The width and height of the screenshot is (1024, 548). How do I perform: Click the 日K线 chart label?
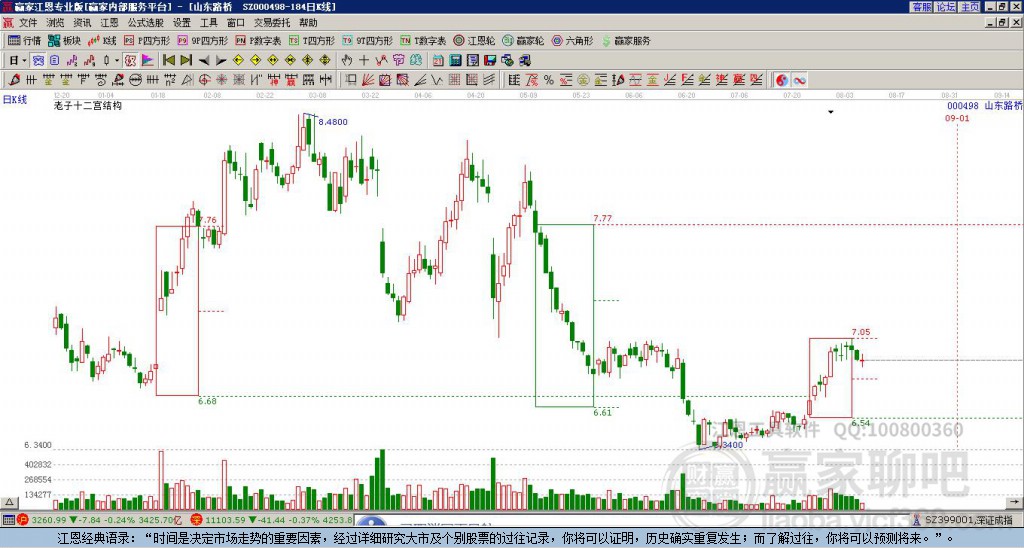click(15, 100)
